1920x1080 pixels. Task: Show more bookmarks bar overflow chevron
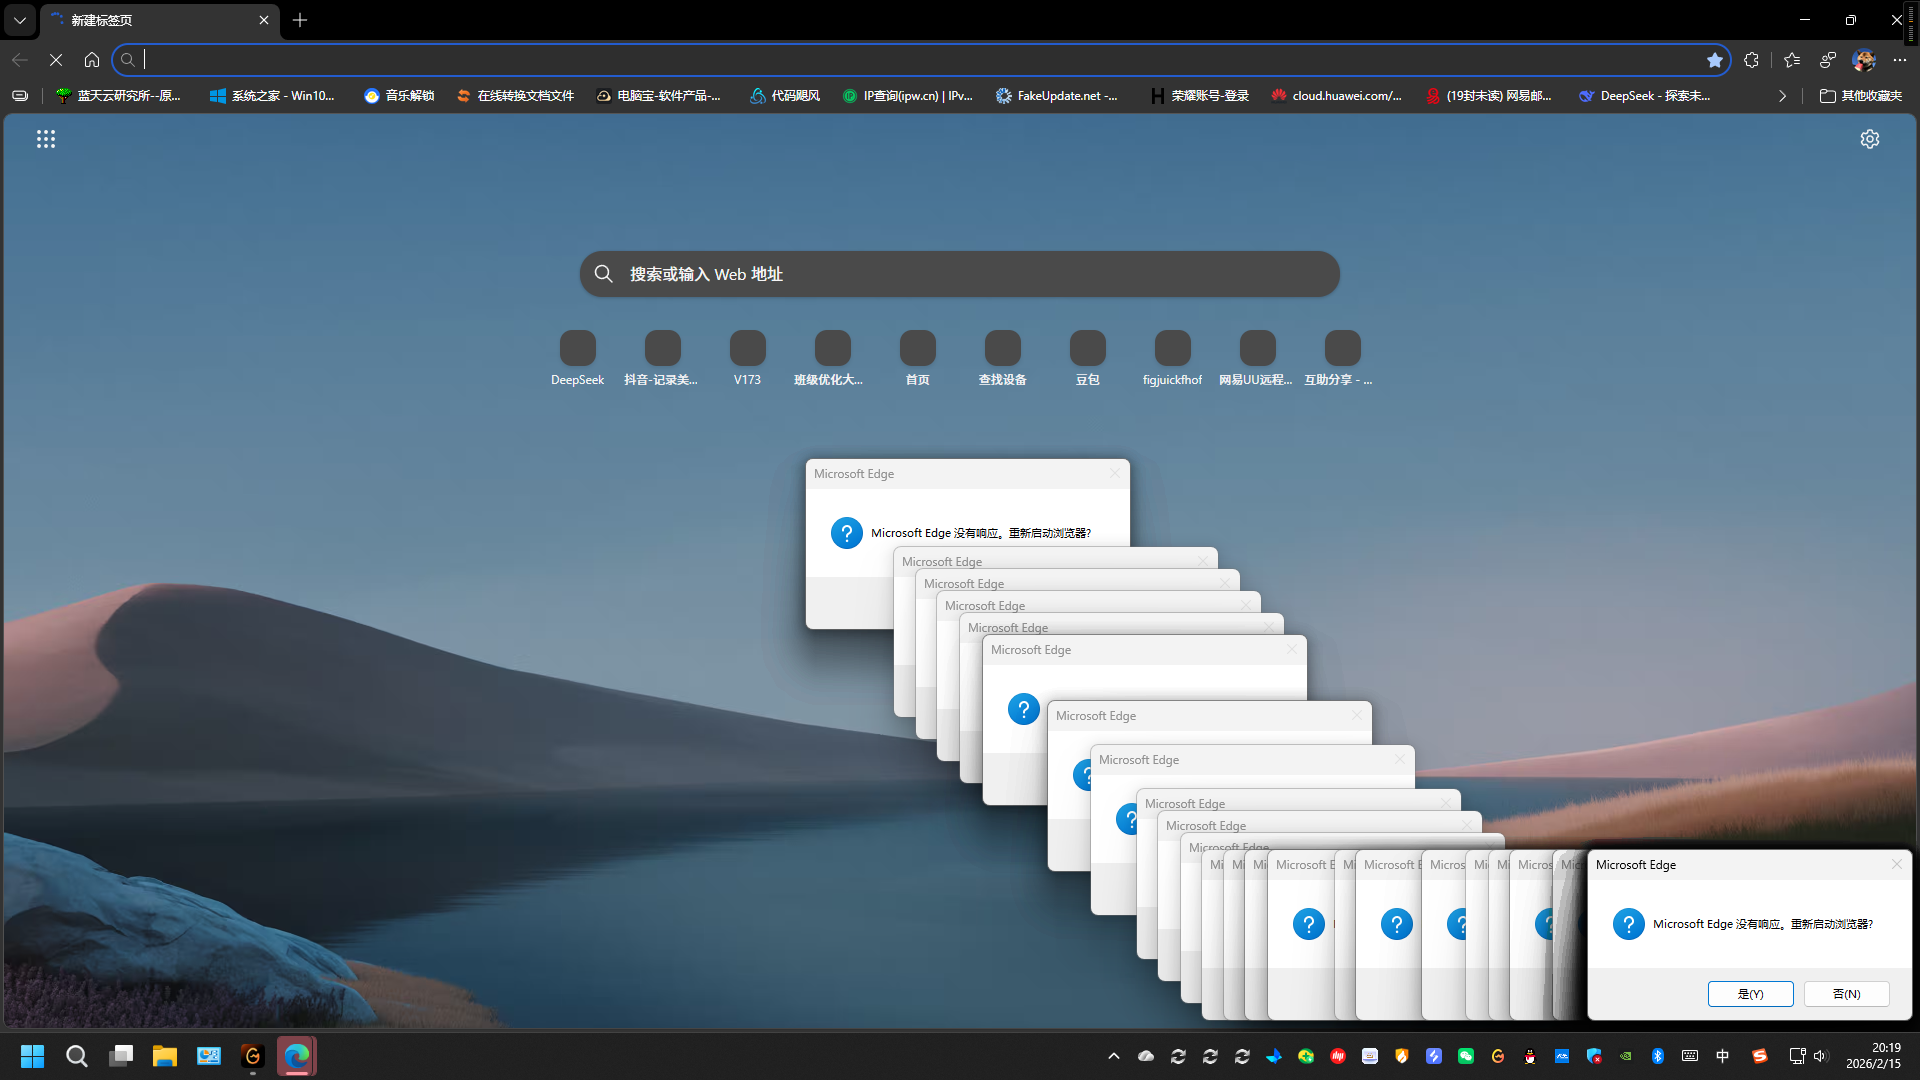tap(1782, 96)
